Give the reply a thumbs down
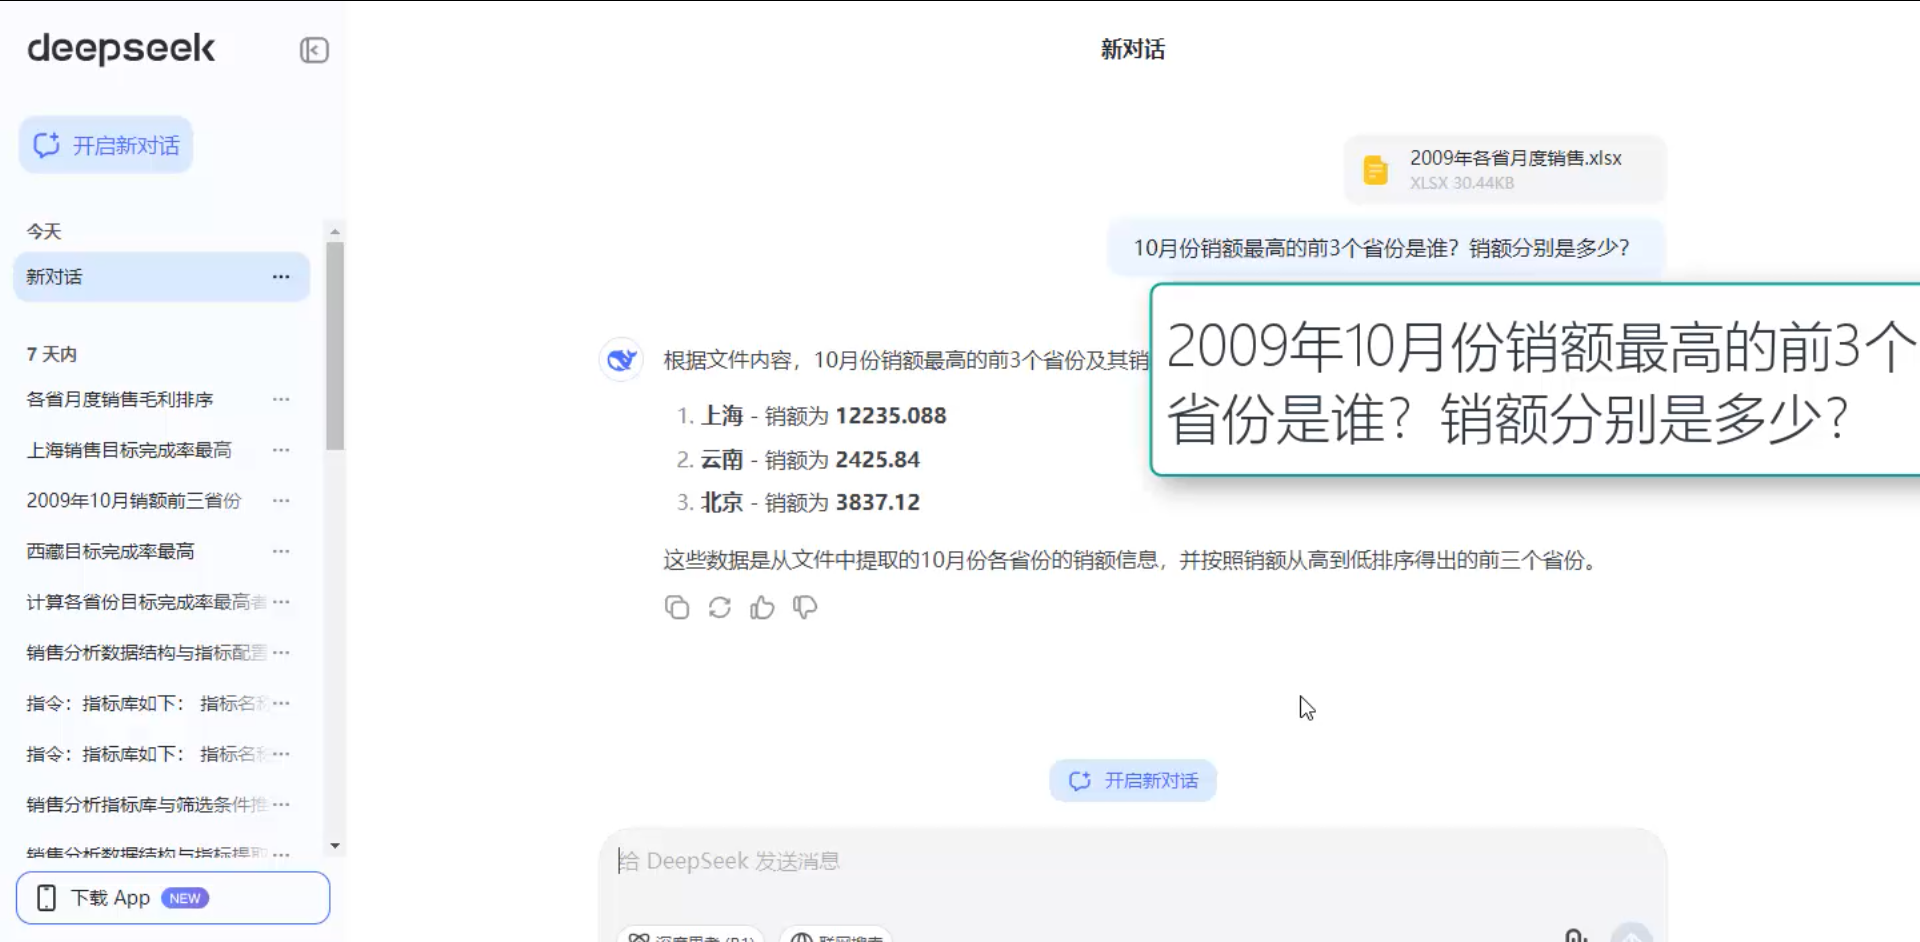 tap(805, 607)
